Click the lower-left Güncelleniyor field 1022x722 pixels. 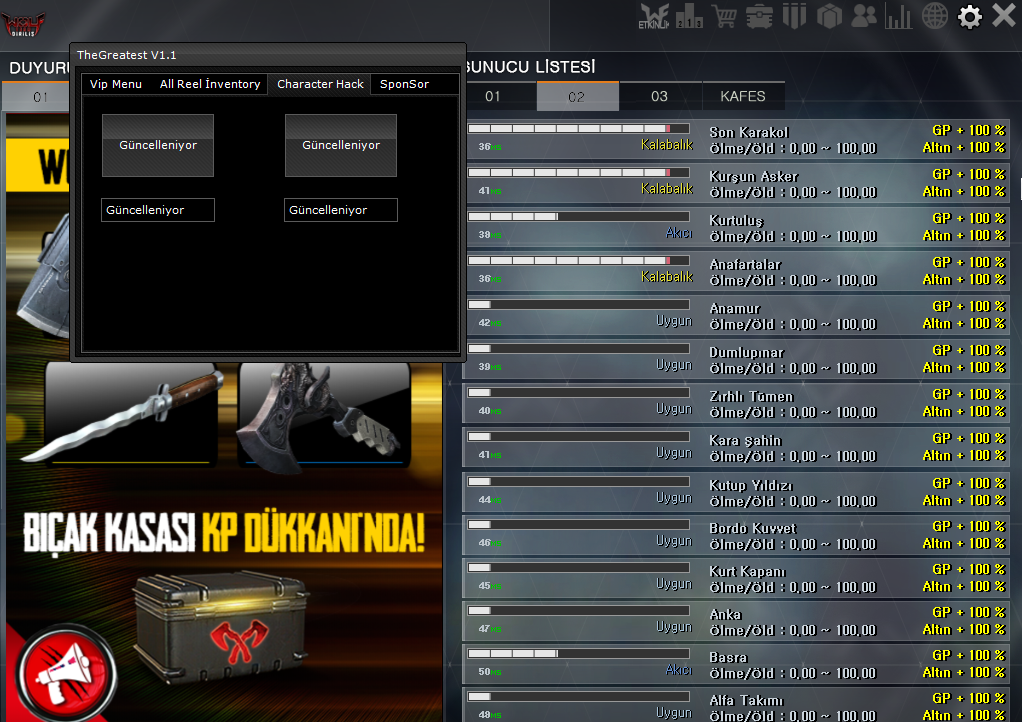click(158, 210)
